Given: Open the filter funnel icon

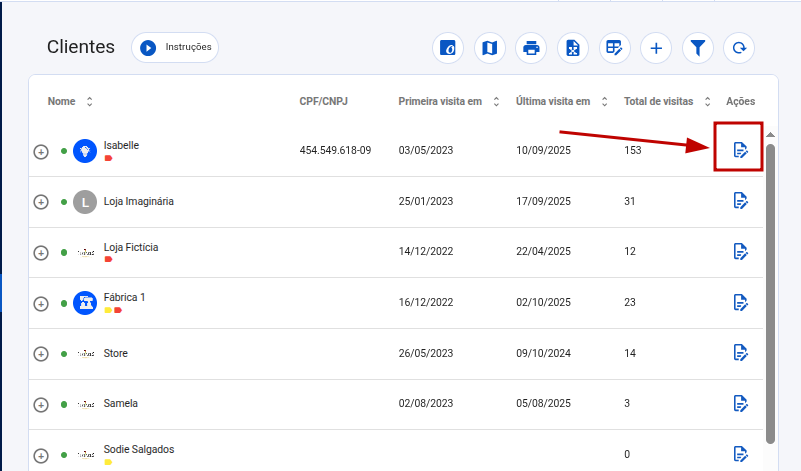Looking at the screenshot, I should pos(698,47).
